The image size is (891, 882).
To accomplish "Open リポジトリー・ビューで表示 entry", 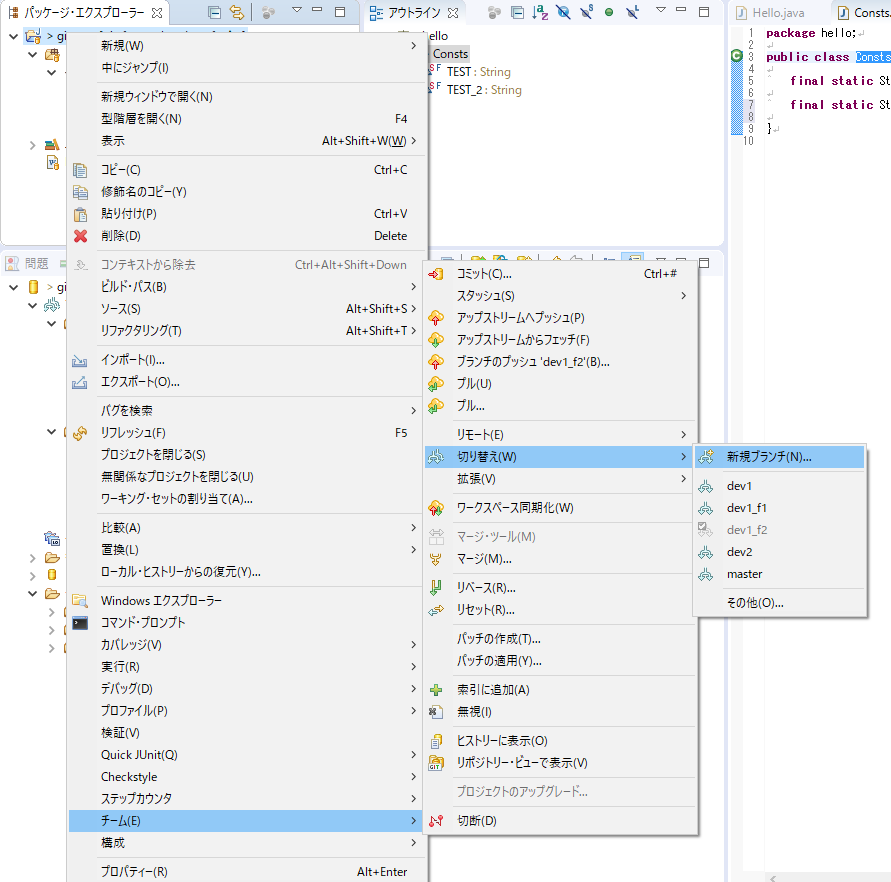I will (560, 763).
